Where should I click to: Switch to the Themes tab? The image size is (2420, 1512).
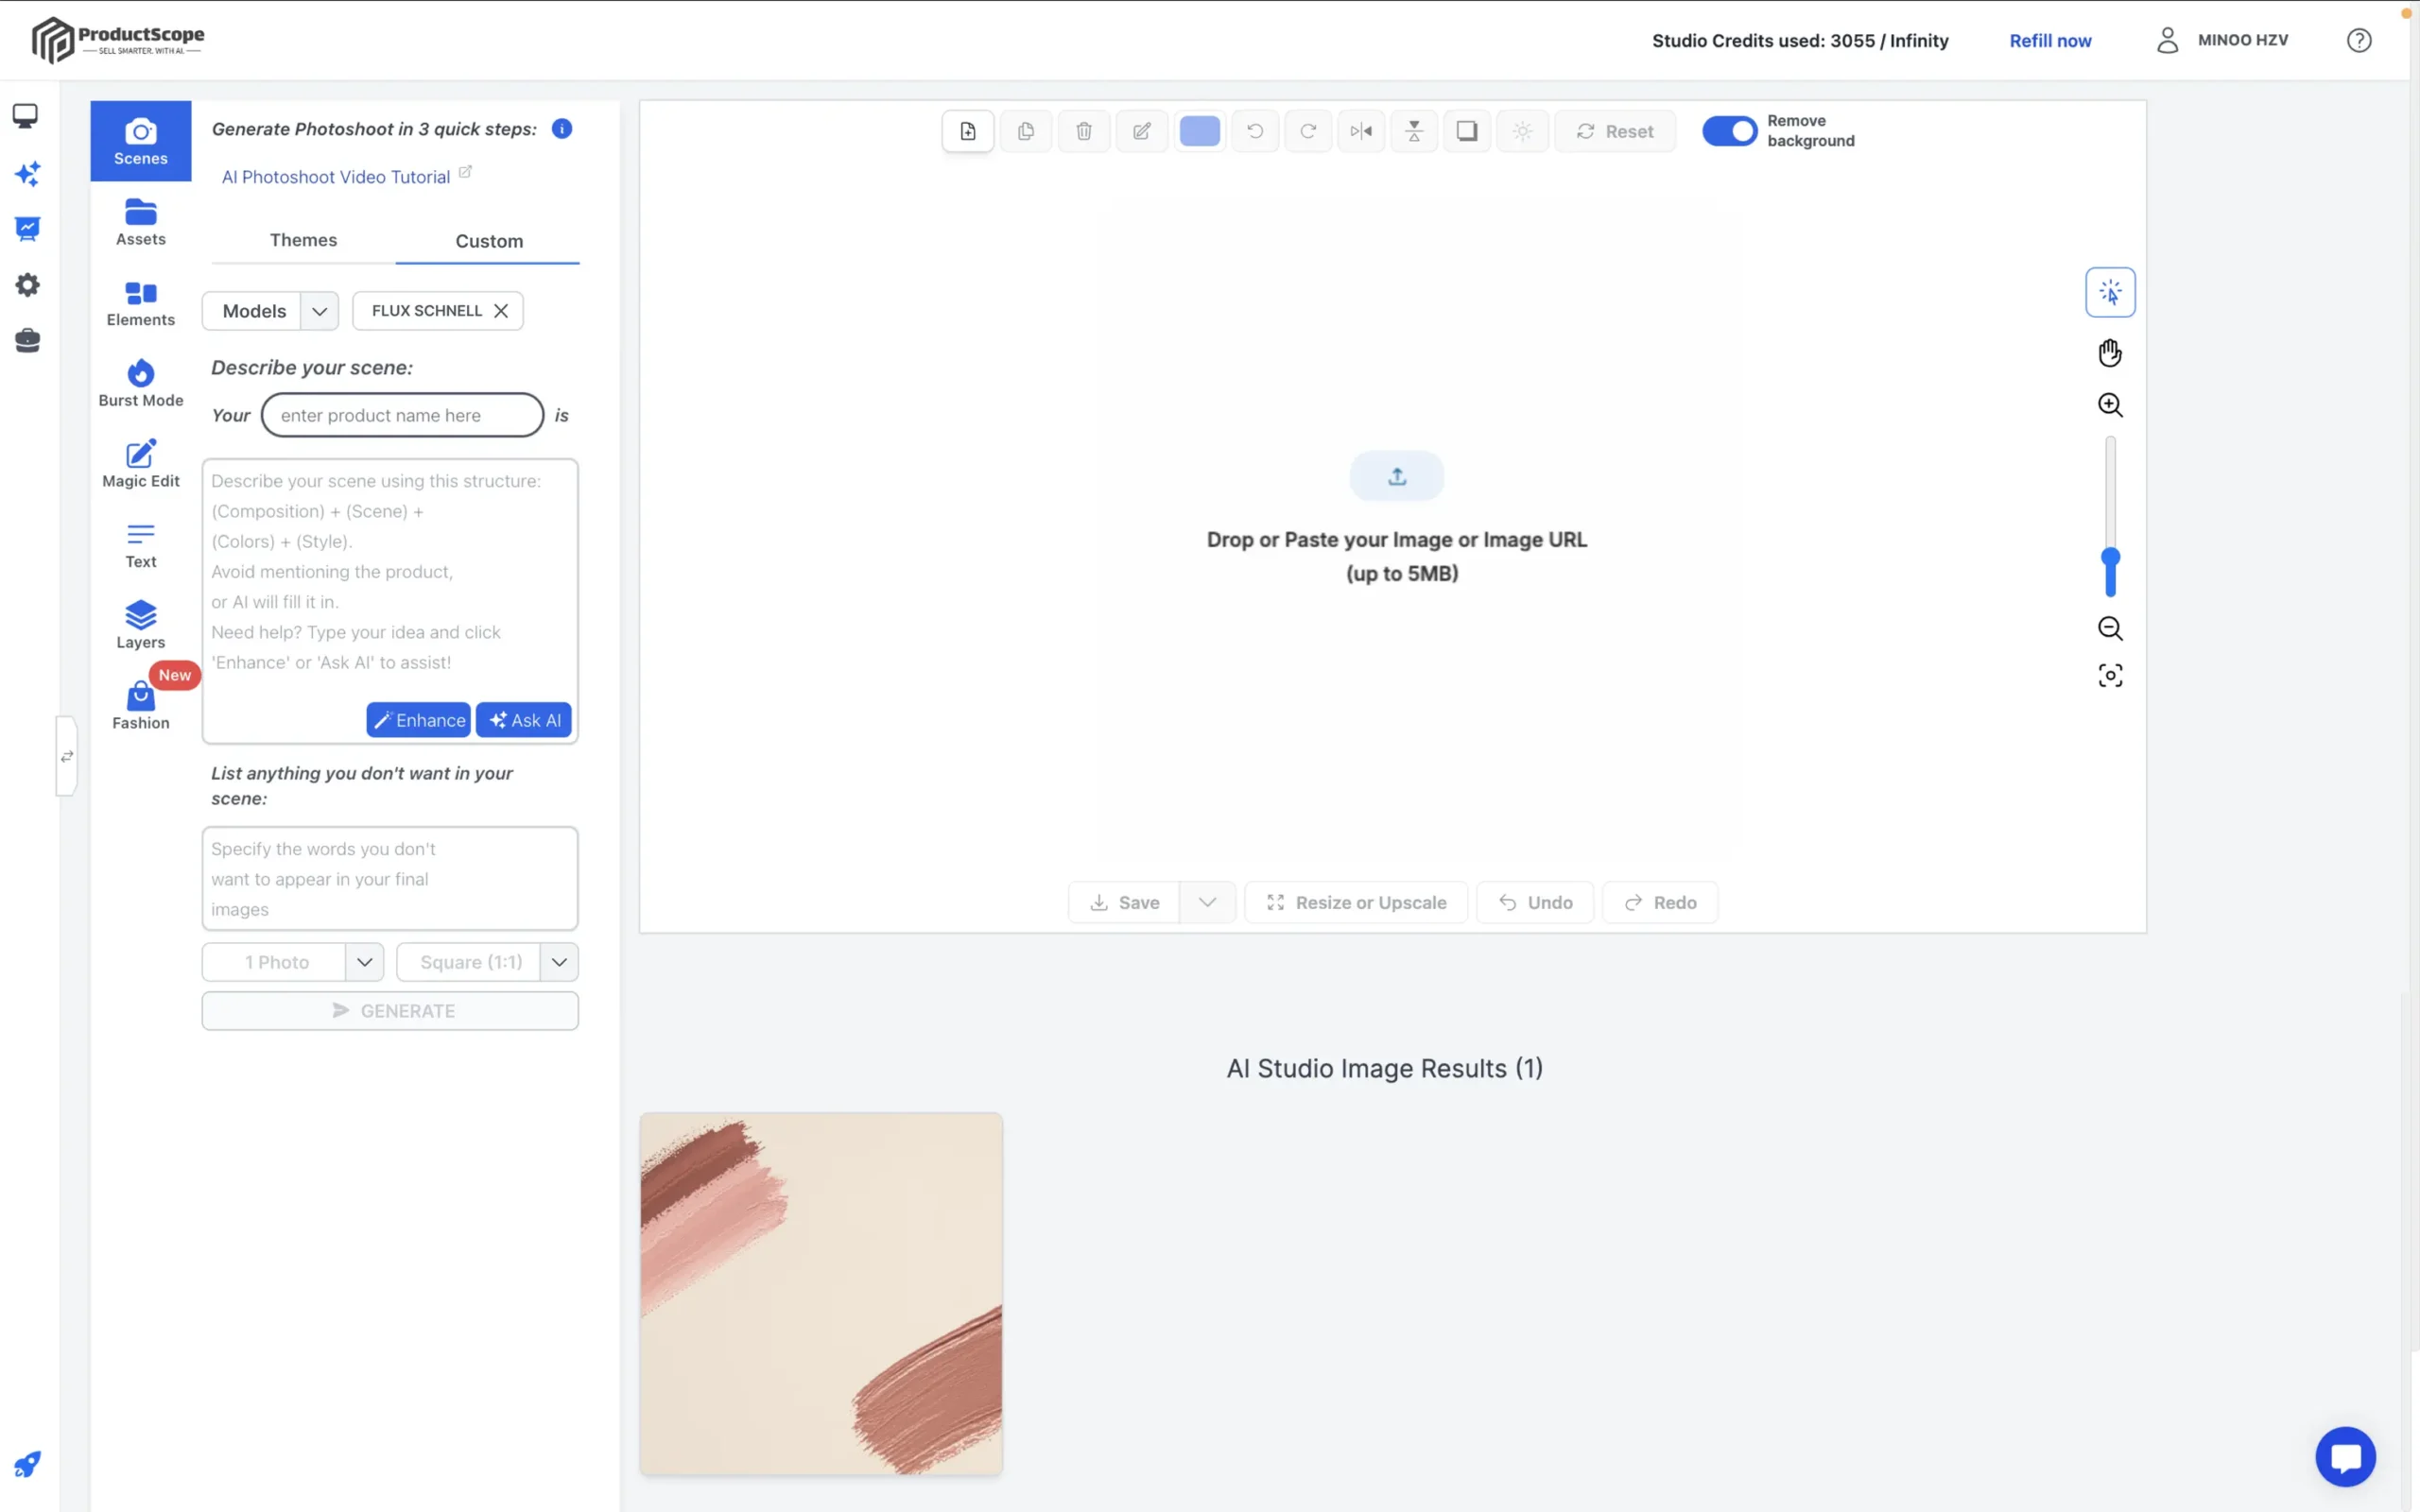303,240
